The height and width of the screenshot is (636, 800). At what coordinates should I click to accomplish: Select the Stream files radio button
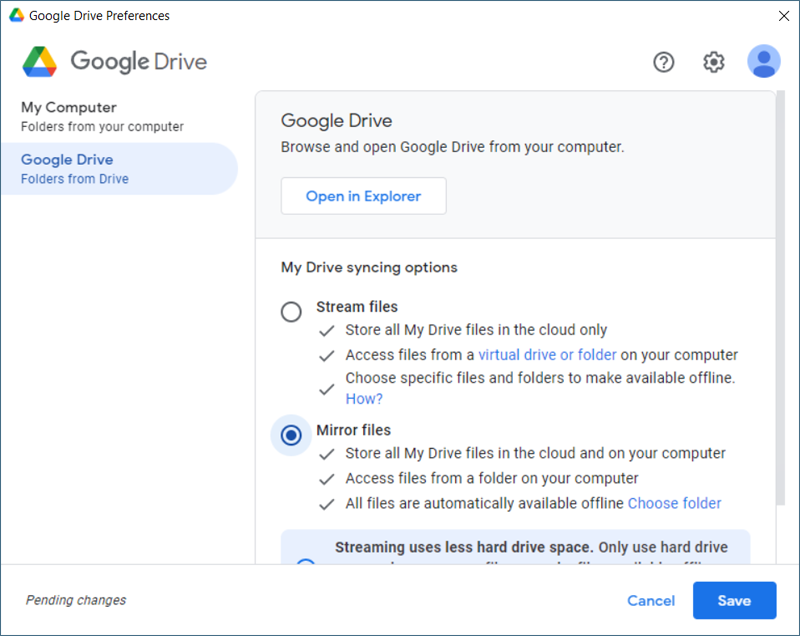click(291, 311)
